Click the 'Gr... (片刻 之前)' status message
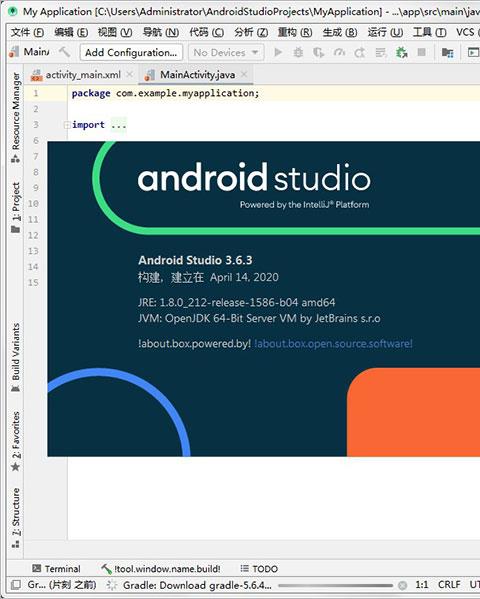This screenshot has height=599, width=480. (62, 585)
